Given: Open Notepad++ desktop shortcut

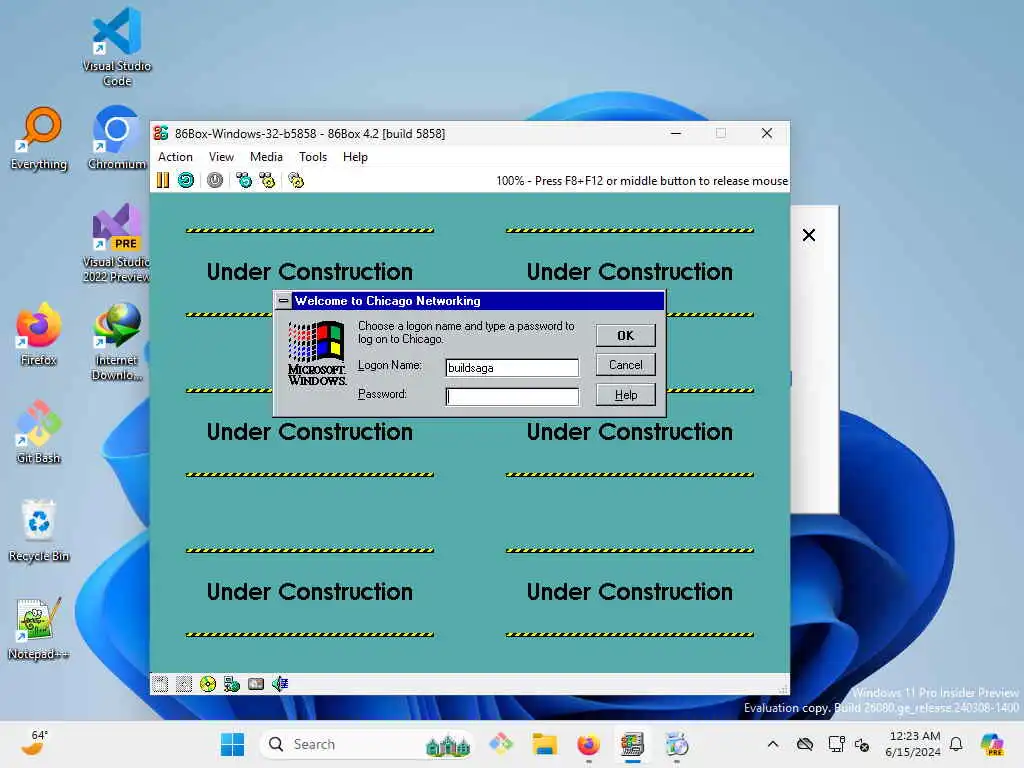Looking at the screenshot, I should 39,628.
